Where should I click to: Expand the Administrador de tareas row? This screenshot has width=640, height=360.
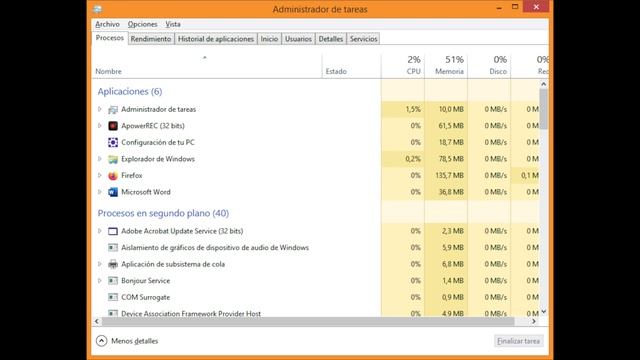pos(100,109)
